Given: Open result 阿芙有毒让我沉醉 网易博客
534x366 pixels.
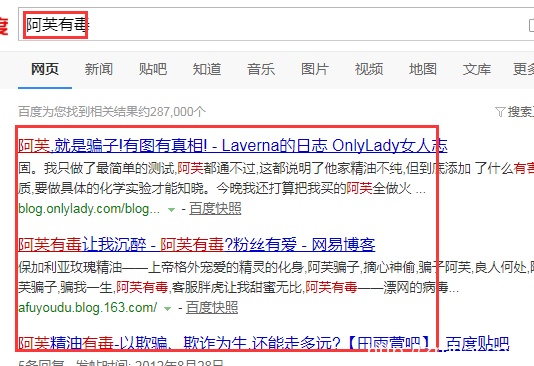Looking at the screenshot, I should tap(197, 244).
